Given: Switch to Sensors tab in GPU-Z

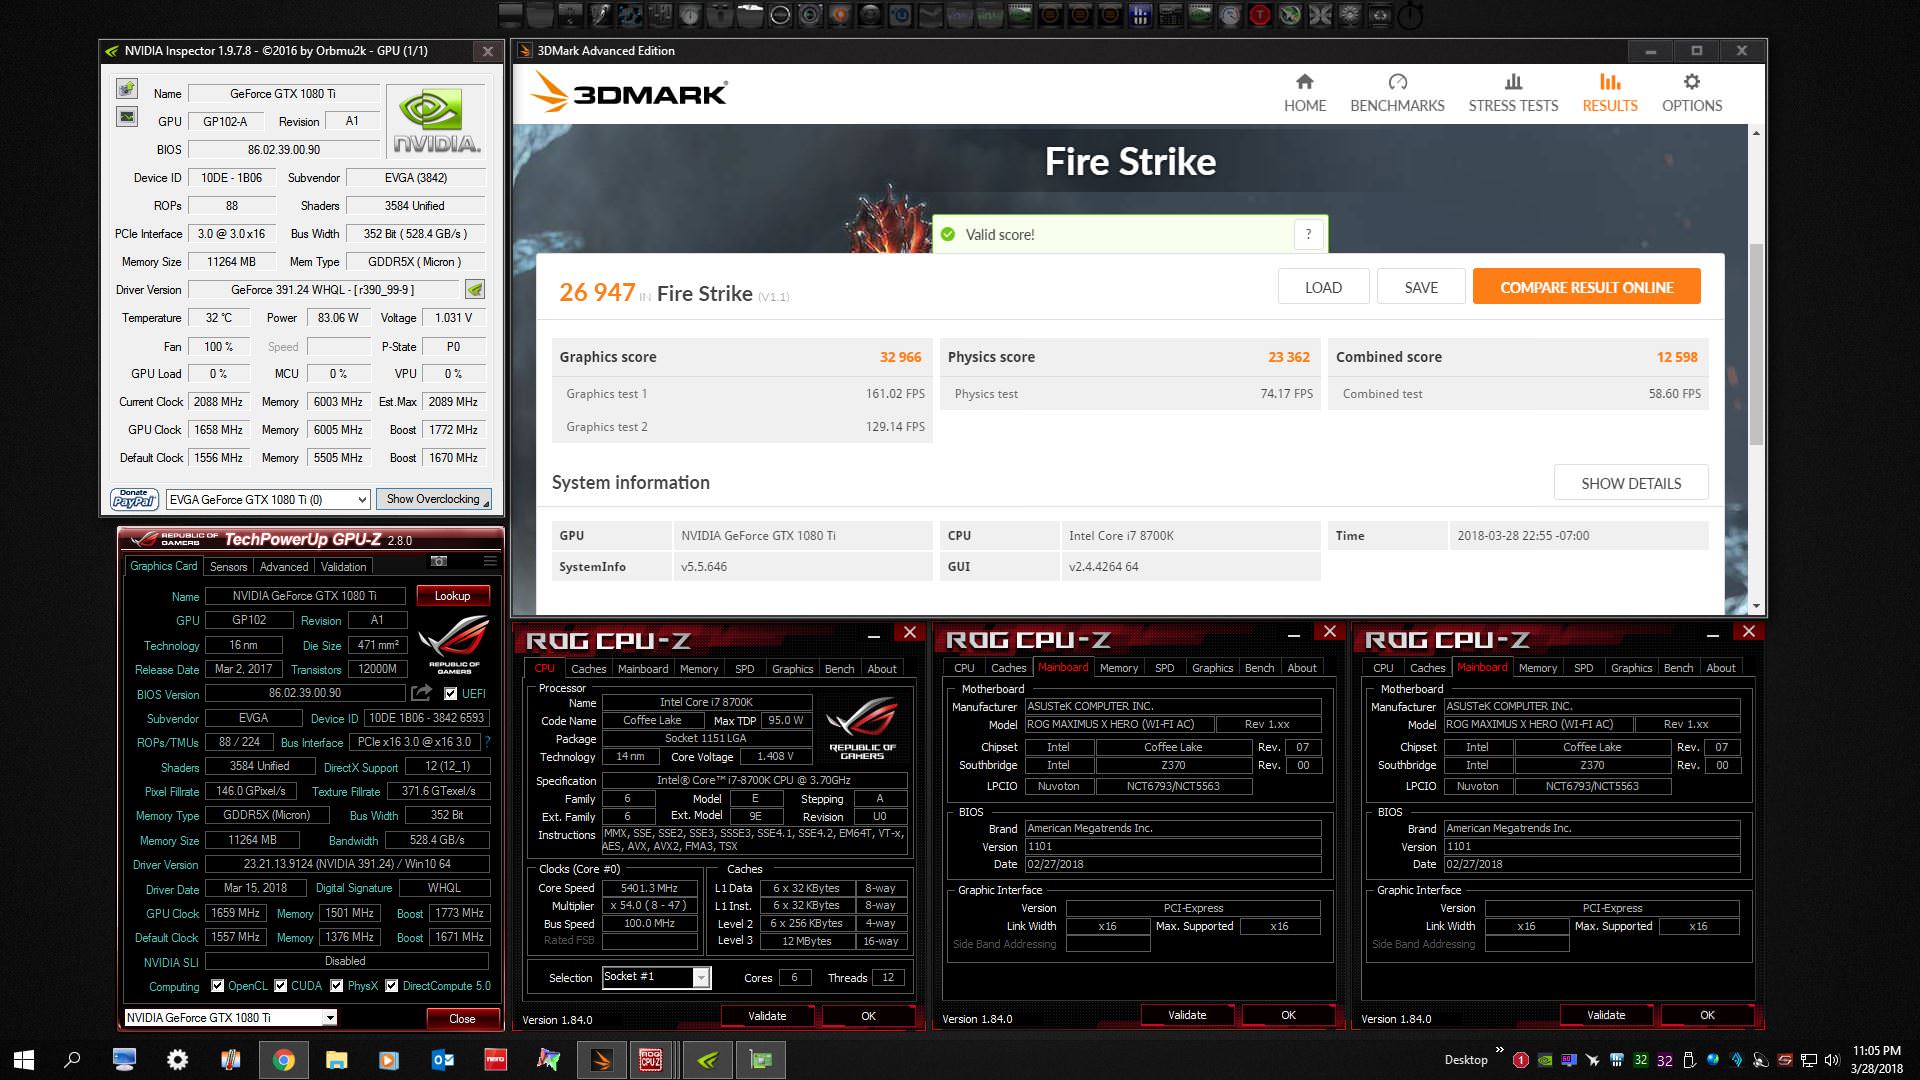Looking at the screenshot, I should [x=228, y=566].
